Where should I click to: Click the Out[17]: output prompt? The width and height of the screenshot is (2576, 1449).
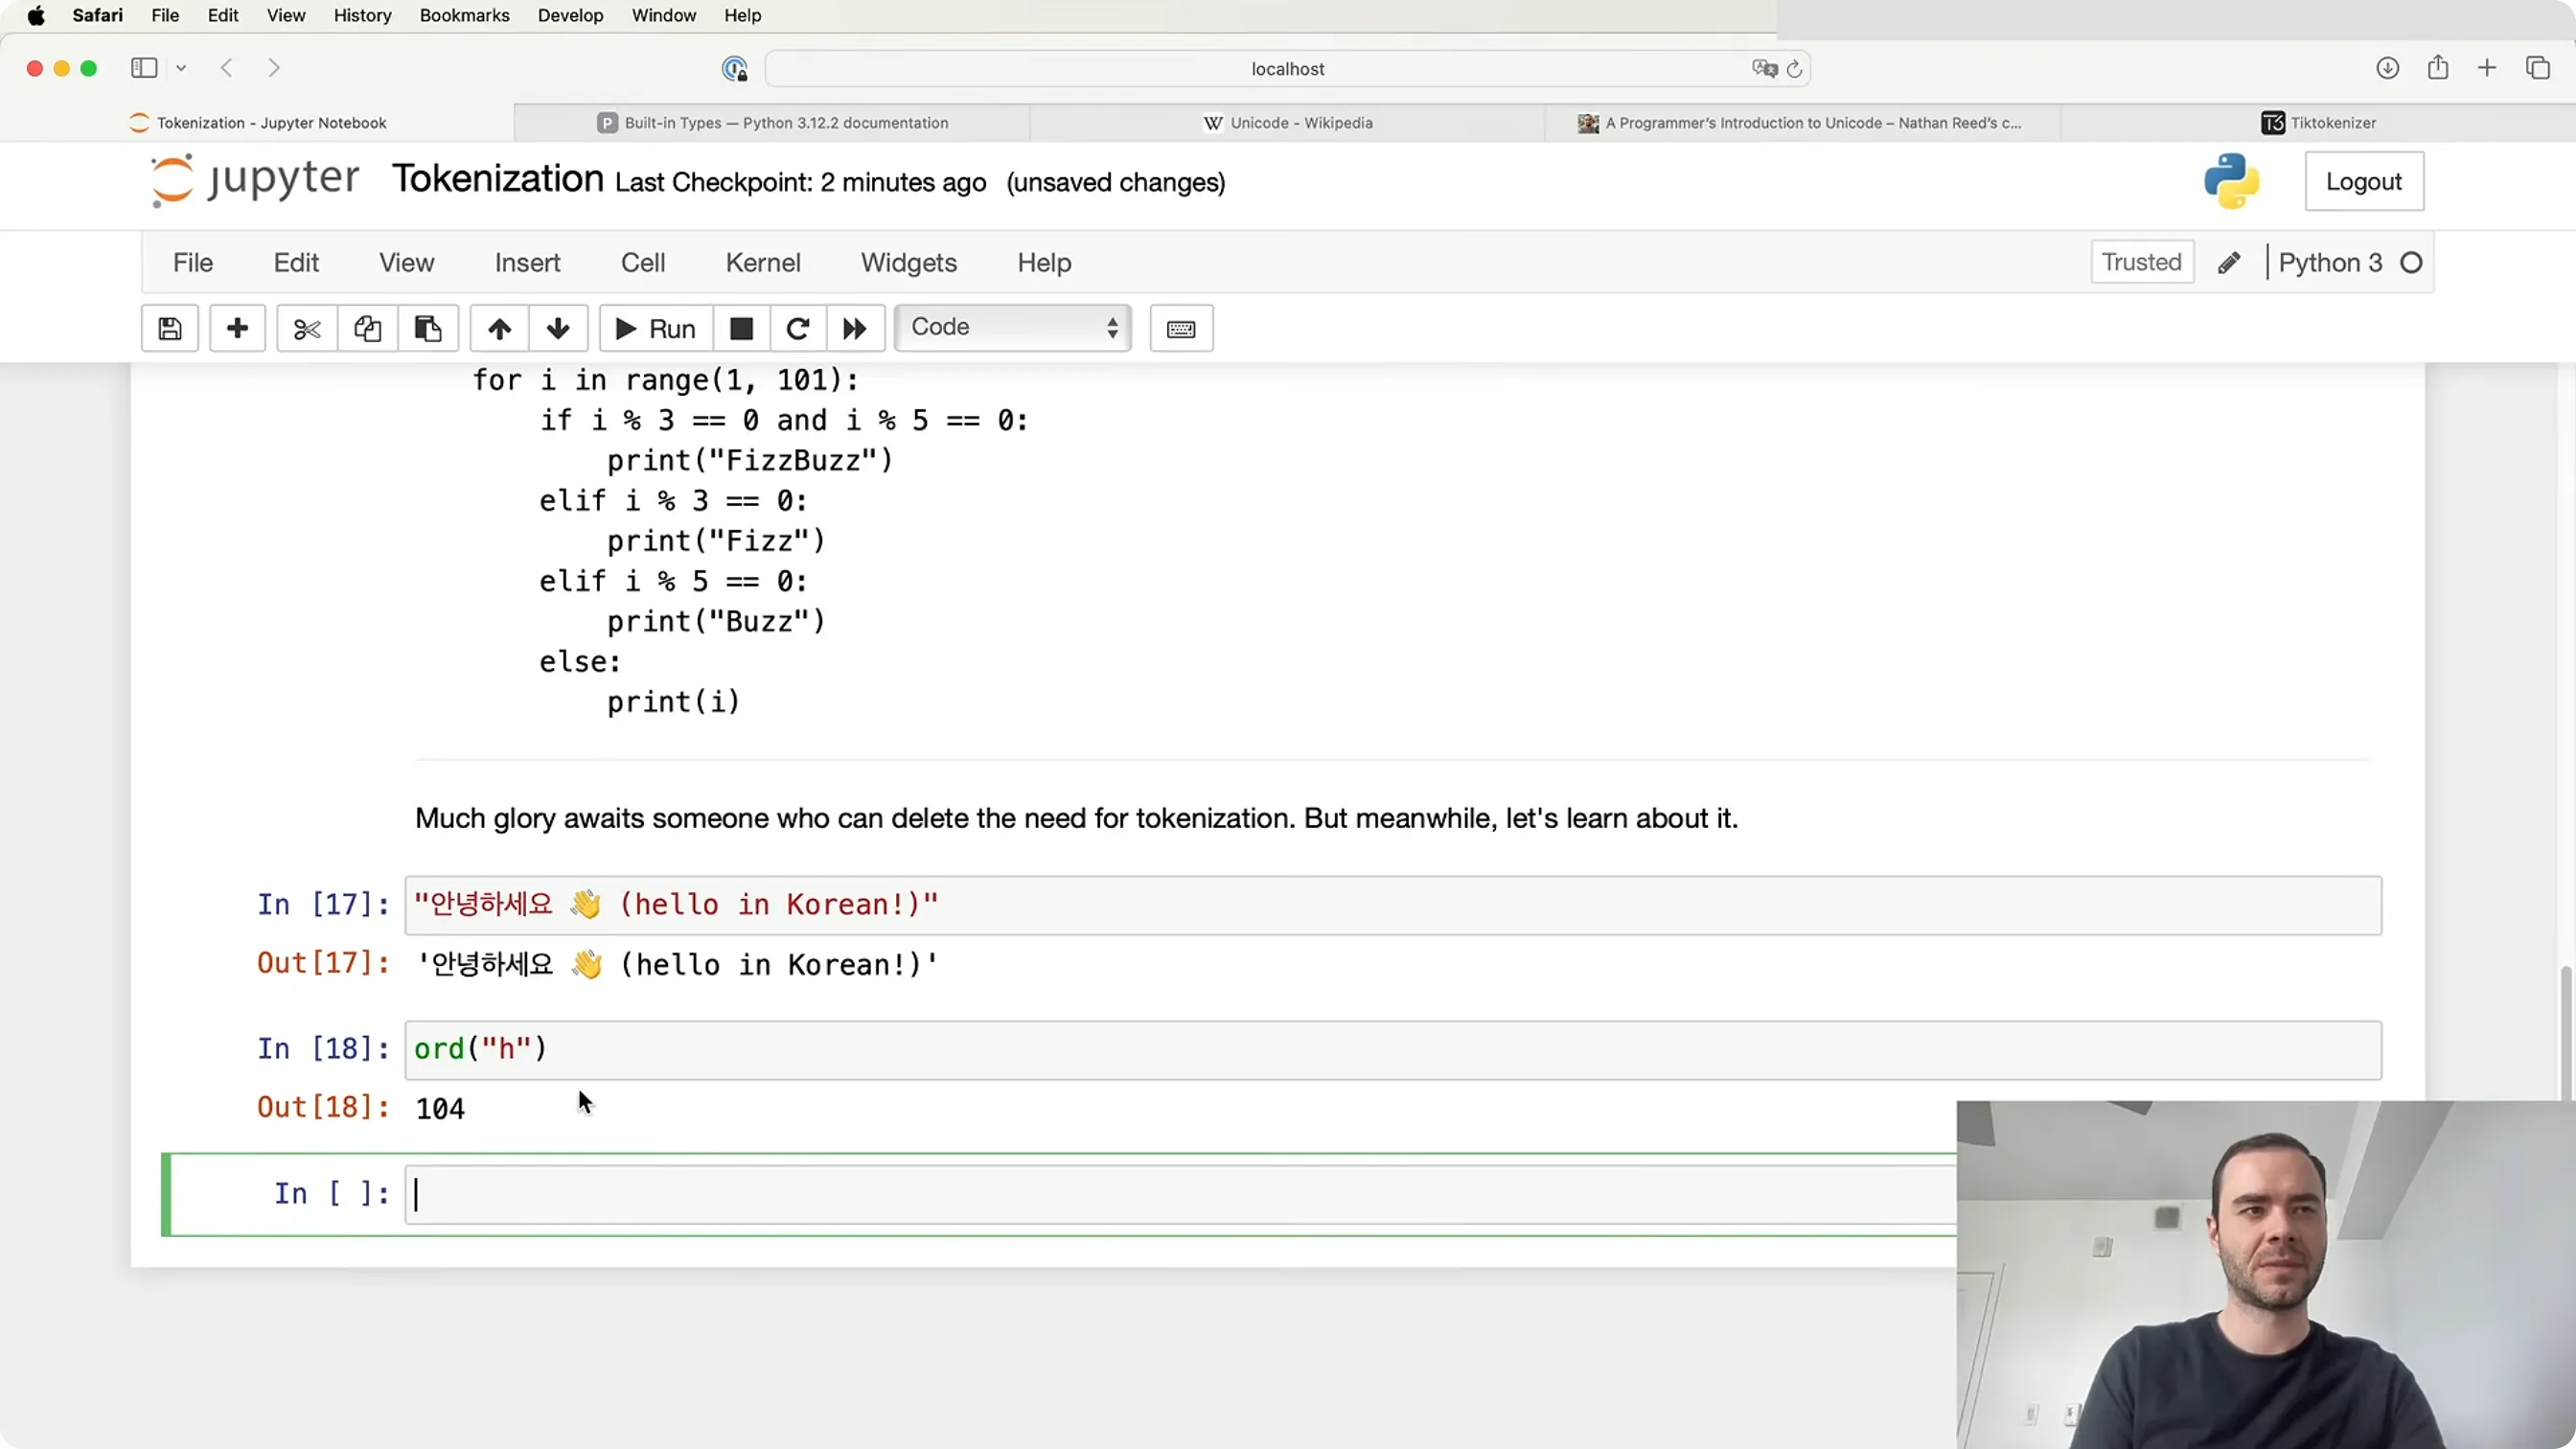click(x=322, y=962)
